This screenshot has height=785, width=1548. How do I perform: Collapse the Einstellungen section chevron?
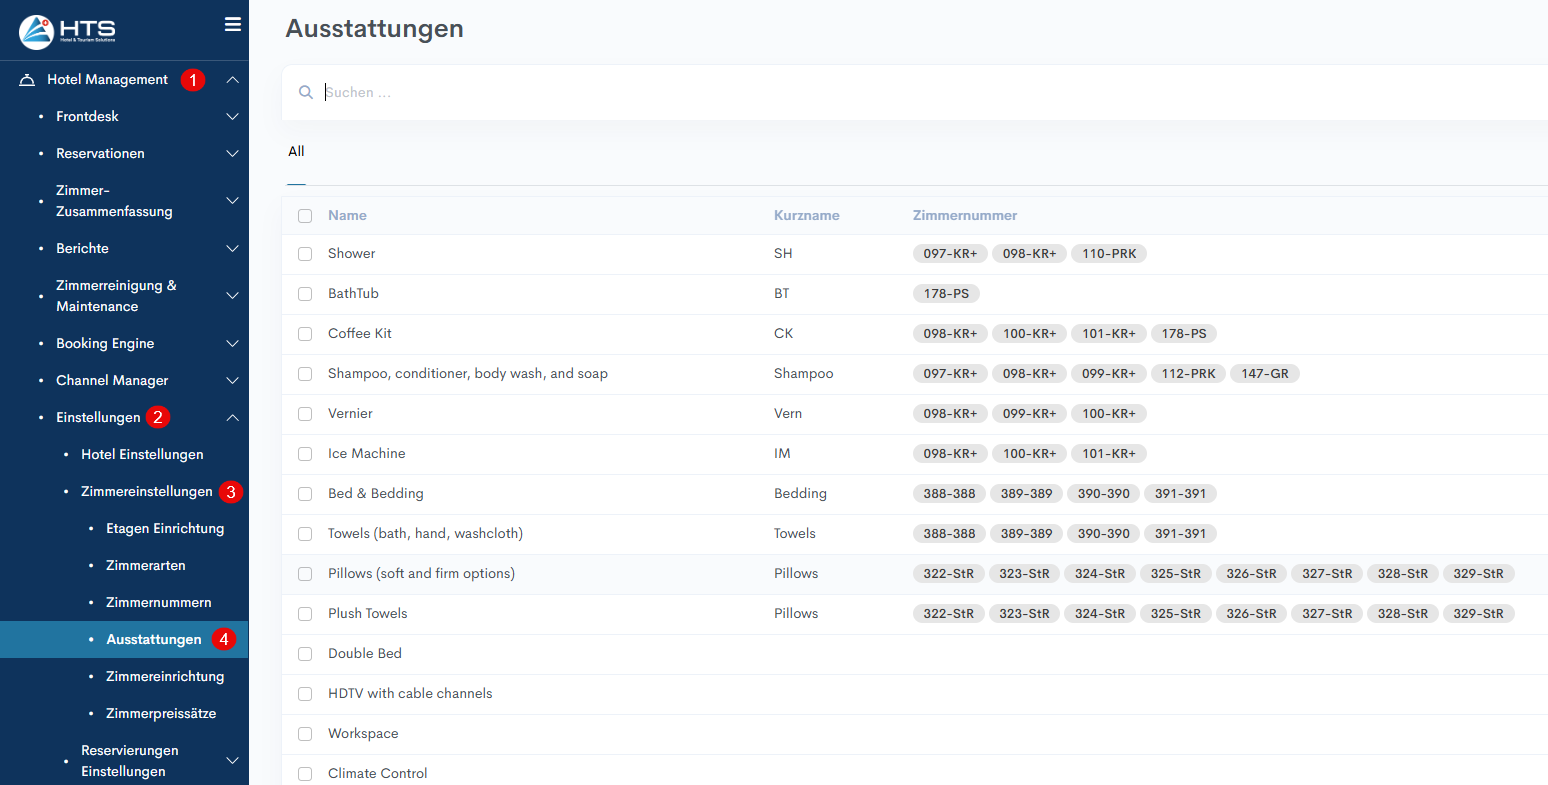pos(232,418)
